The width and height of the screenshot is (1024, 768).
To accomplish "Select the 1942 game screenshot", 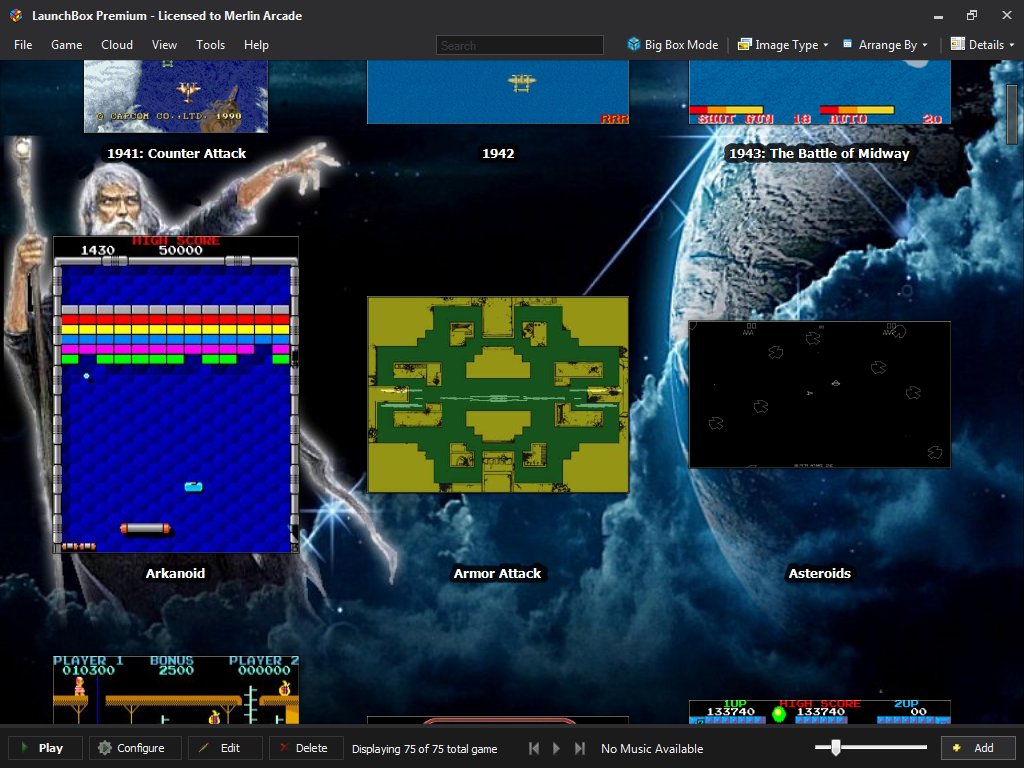I will tap(498, 92).
